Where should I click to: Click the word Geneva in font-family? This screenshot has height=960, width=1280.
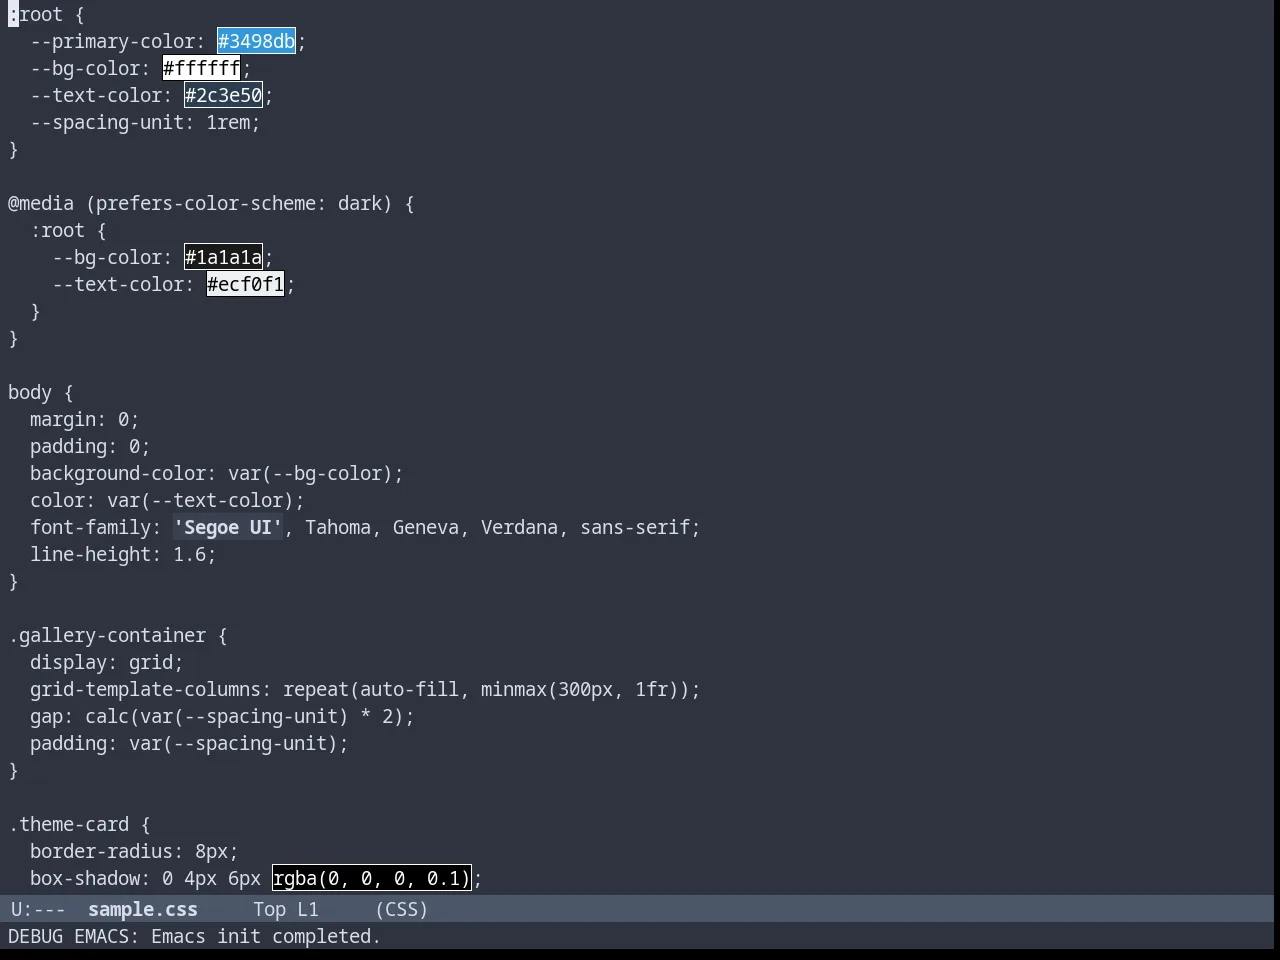(x=426, y=527)
